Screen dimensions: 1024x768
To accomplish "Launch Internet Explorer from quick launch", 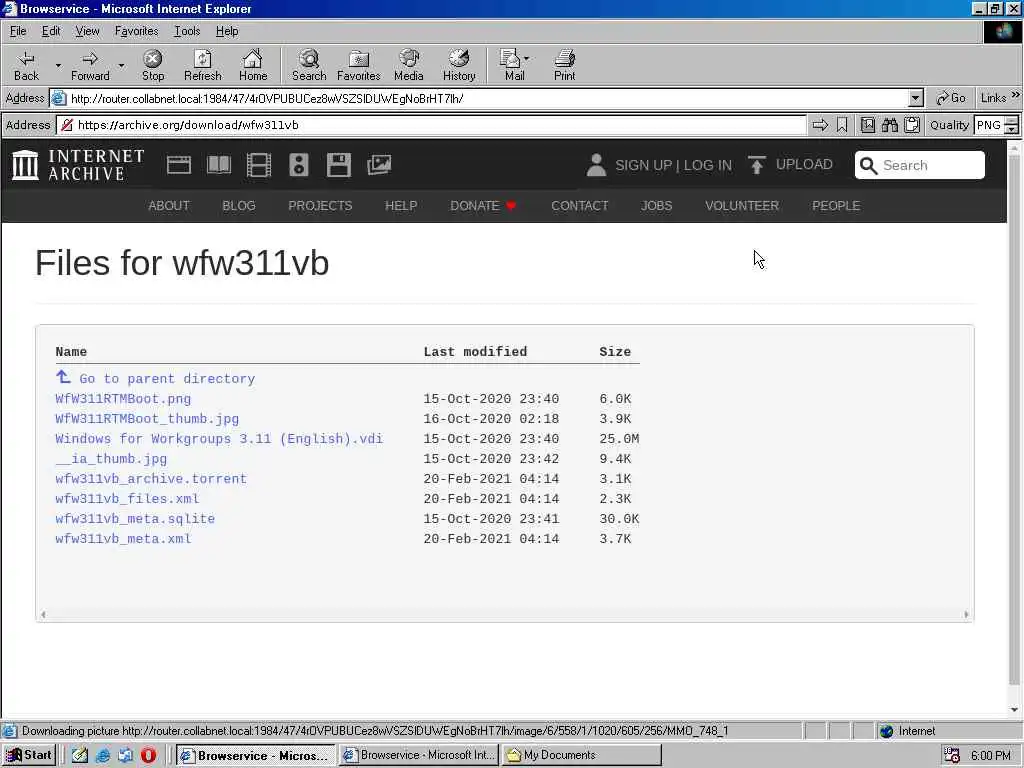I will (x=103, y=755).
